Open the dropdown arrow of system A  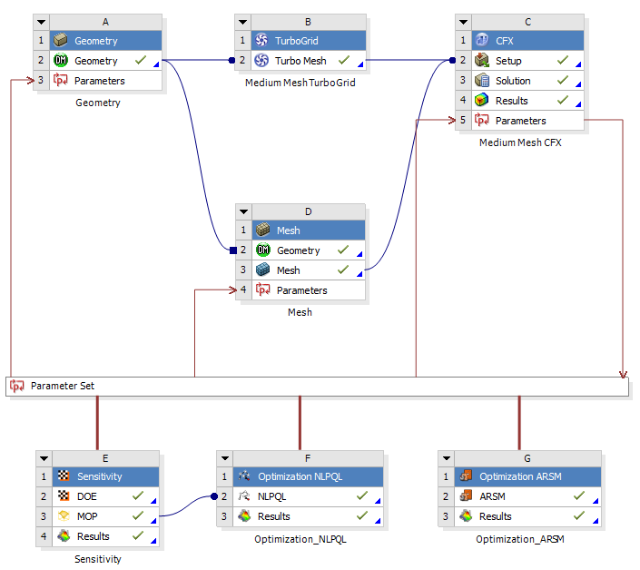(42, 21)
